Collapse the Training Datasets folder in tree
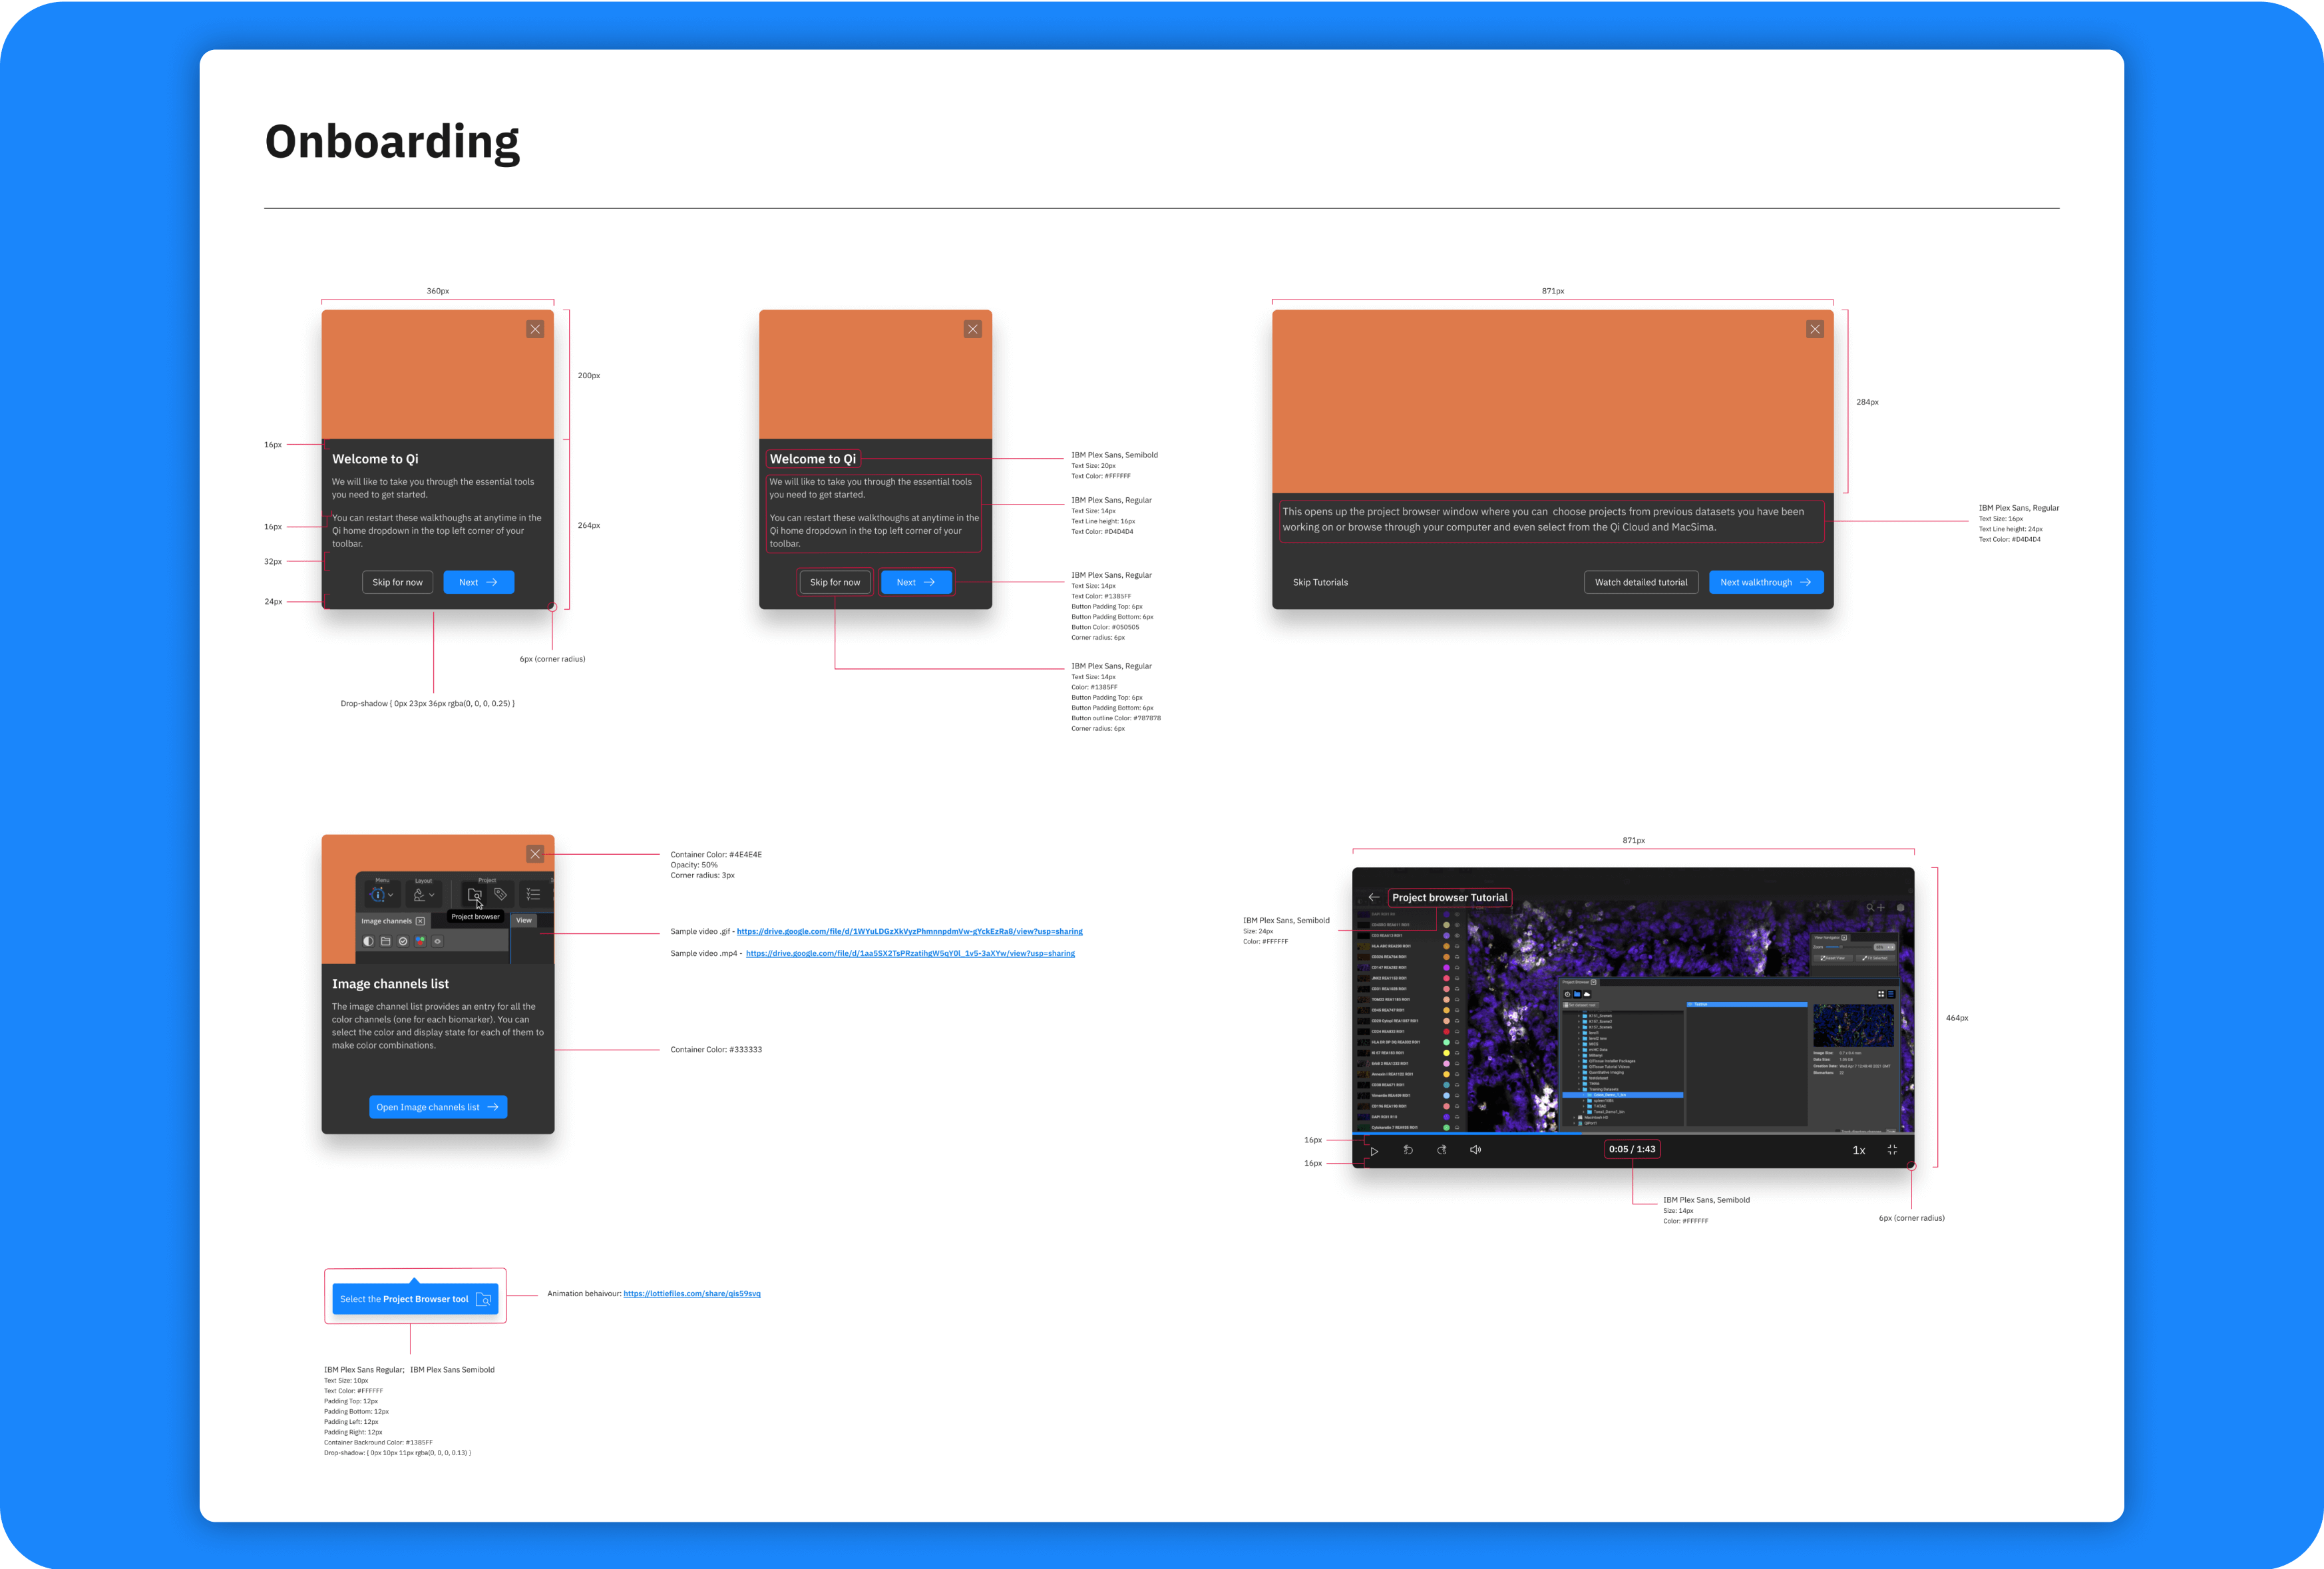This screenshot has width=2324, height=1569. [x=1579, y=1089]
